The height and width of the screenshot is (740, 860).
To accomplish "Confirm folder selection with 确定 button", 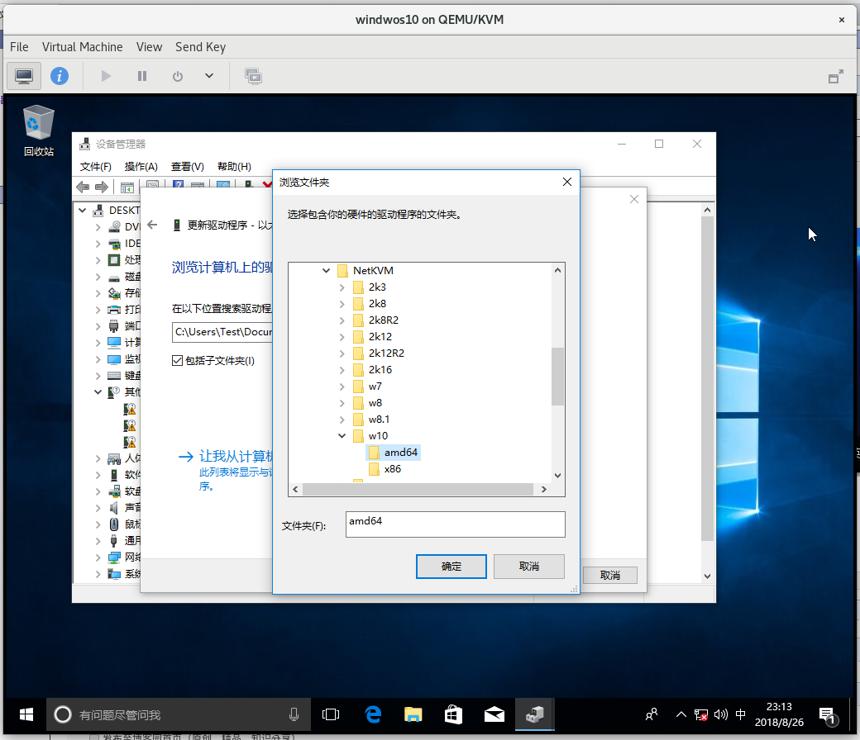I will pyautogui.click(x=451, y=566).
